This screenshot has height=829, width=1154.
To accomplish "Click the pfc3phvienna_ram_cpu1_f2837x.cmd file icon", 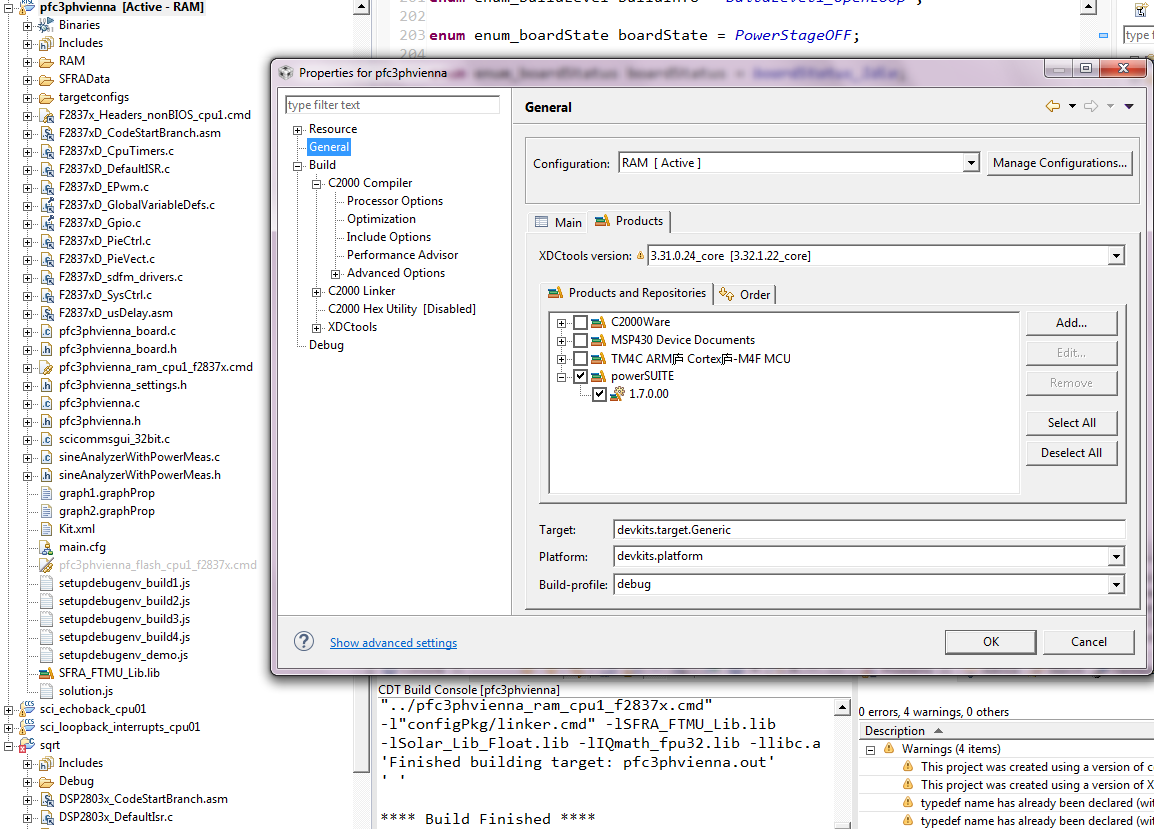I will 46,367.
